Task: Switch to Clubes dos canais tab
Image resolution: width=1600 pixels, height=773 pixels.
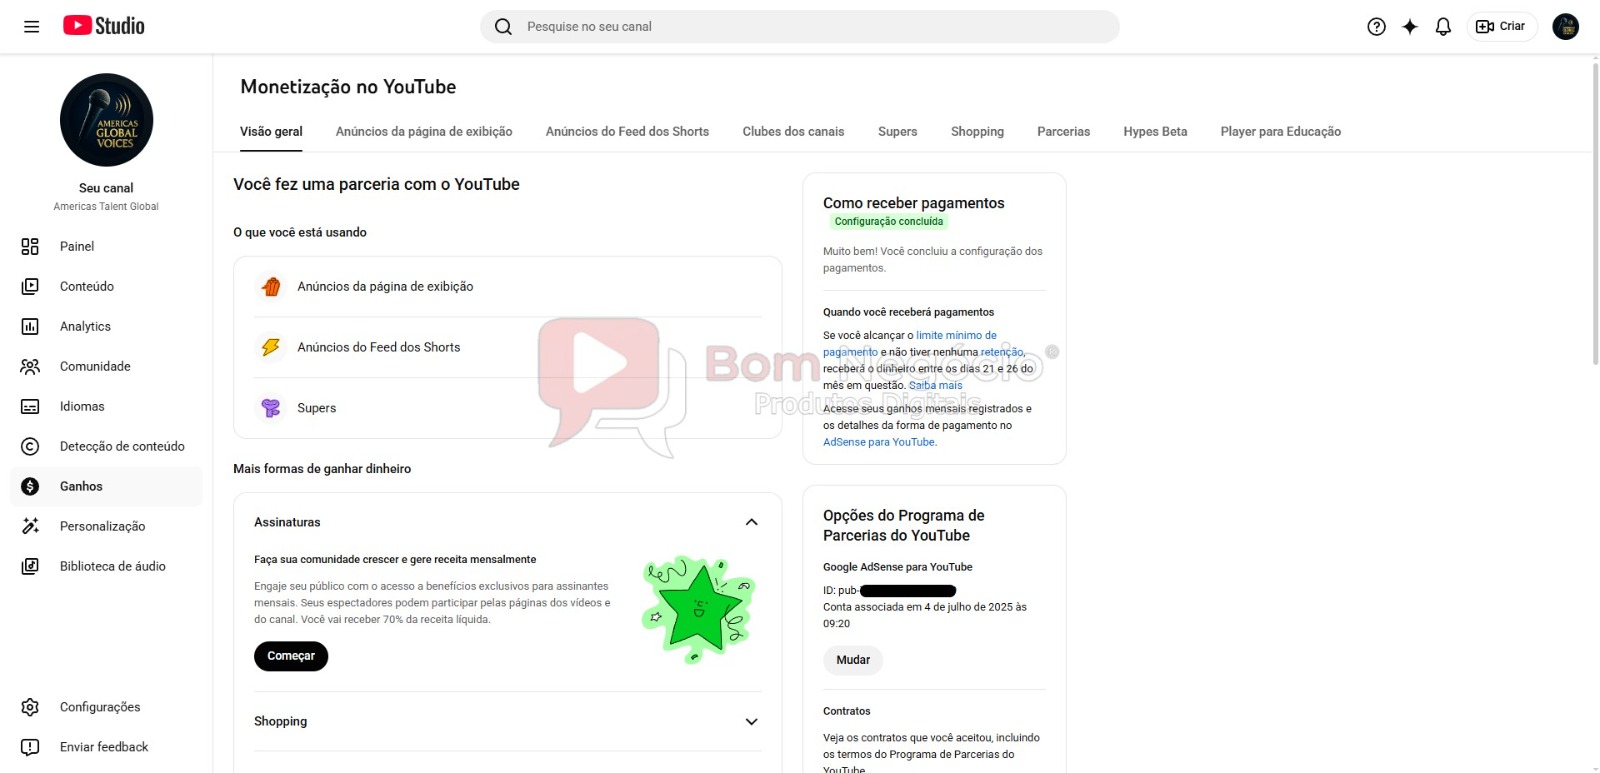Action: click(x=793, y=132)
